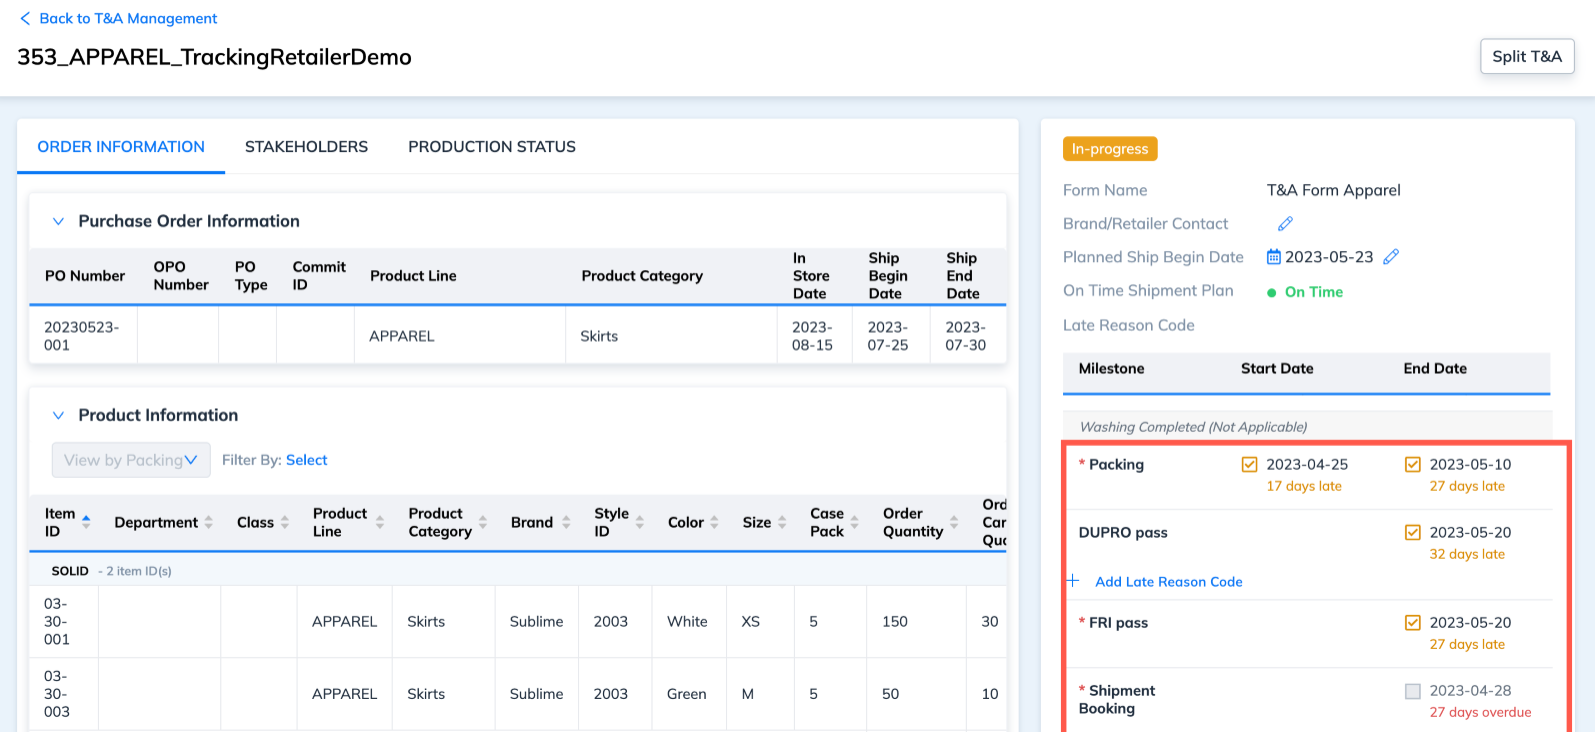Screen dimensions: 1595x732
Task: Click the Split T&A button
Action: coord(1527,56)
